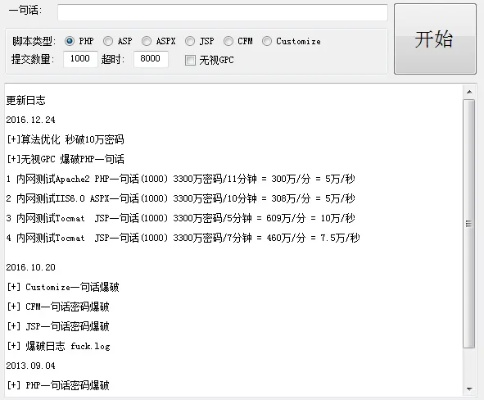The height and width of the screenshot is (400, 484).
Task: Click the 提交数量 label
Action: tap(32, 59)
